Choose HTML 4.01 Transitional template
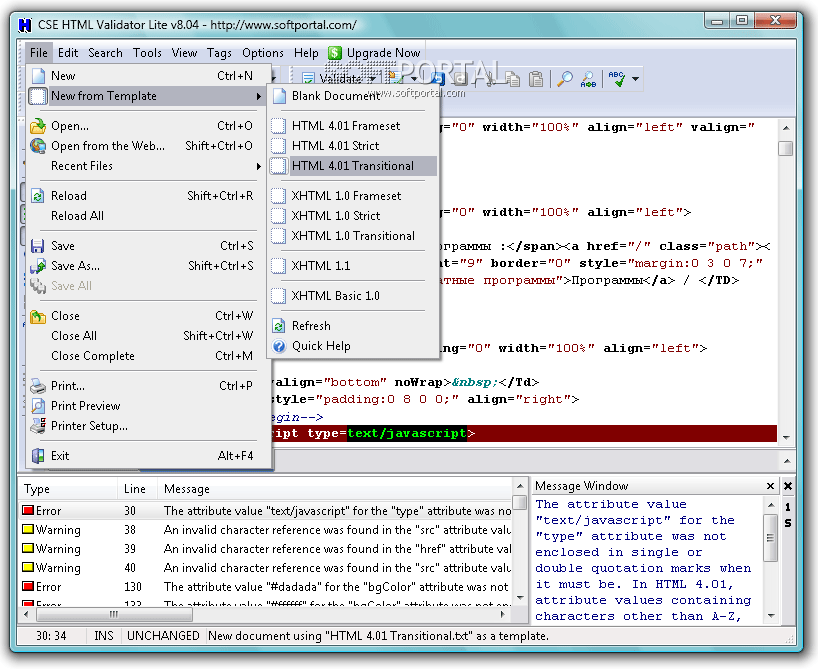This screenshot has width=818, height=669. click(x=353, y=166)
